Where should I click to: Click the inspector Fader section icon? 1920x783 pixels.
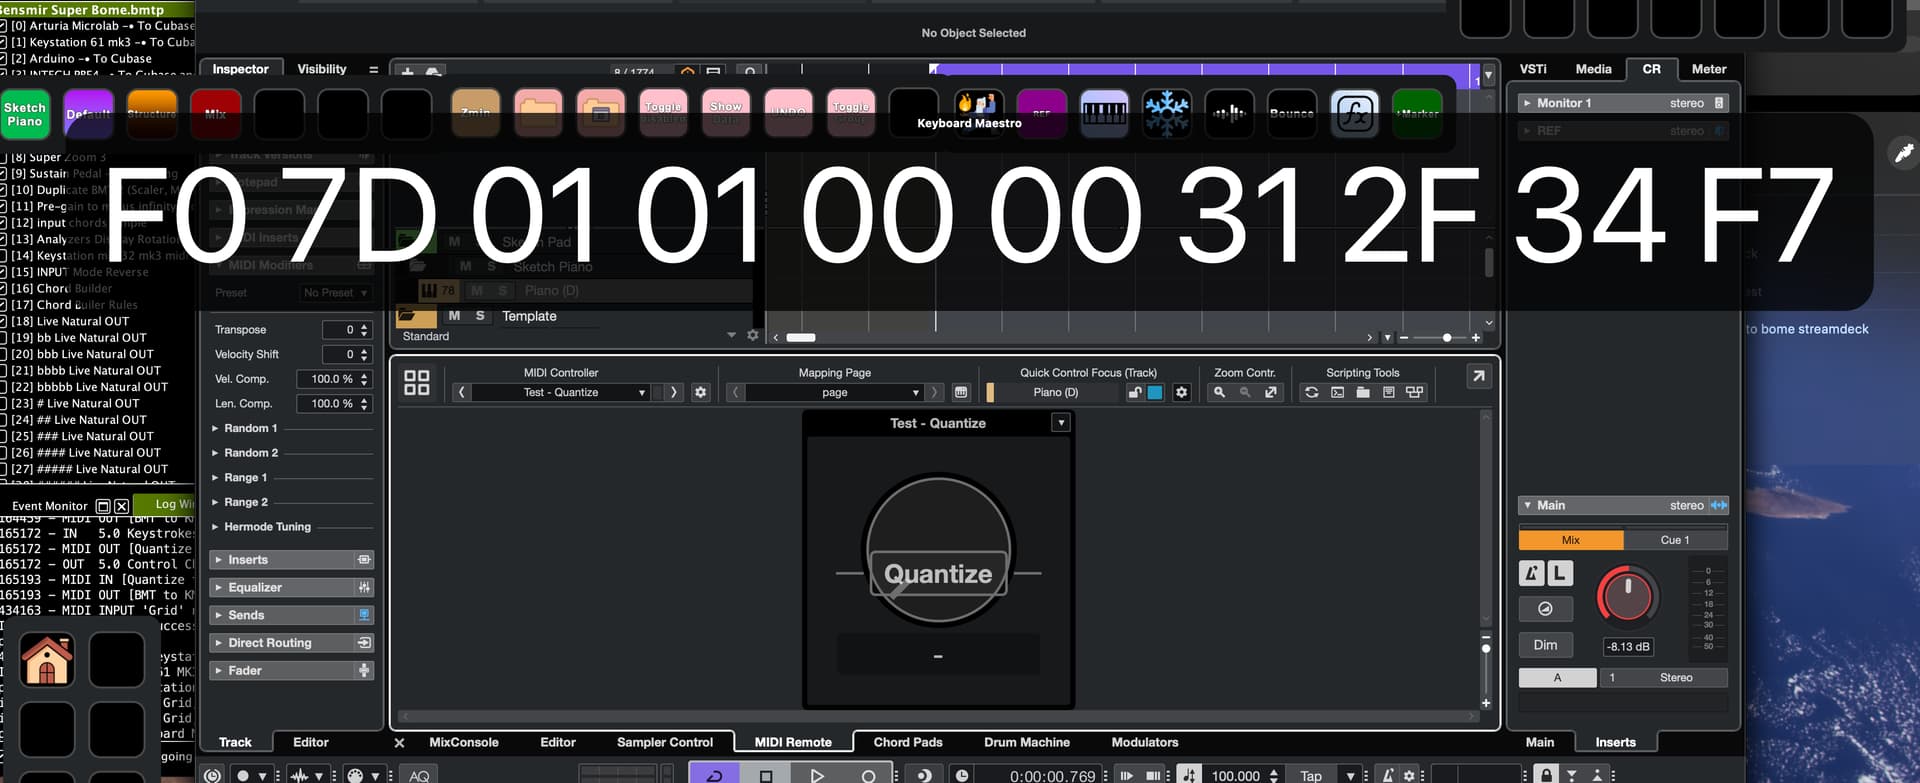click(364, 670)
